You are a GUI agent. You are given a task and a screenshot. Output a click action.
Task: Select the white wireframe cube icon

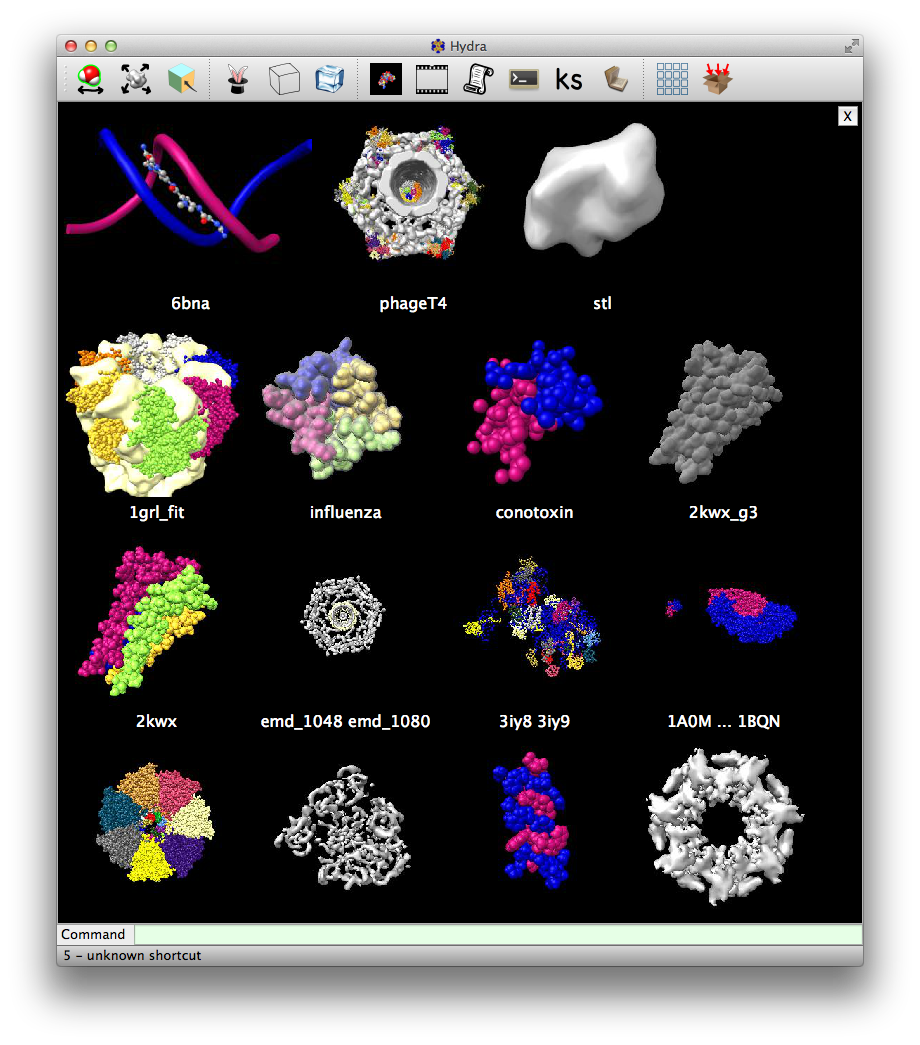[x=284, y=79]
